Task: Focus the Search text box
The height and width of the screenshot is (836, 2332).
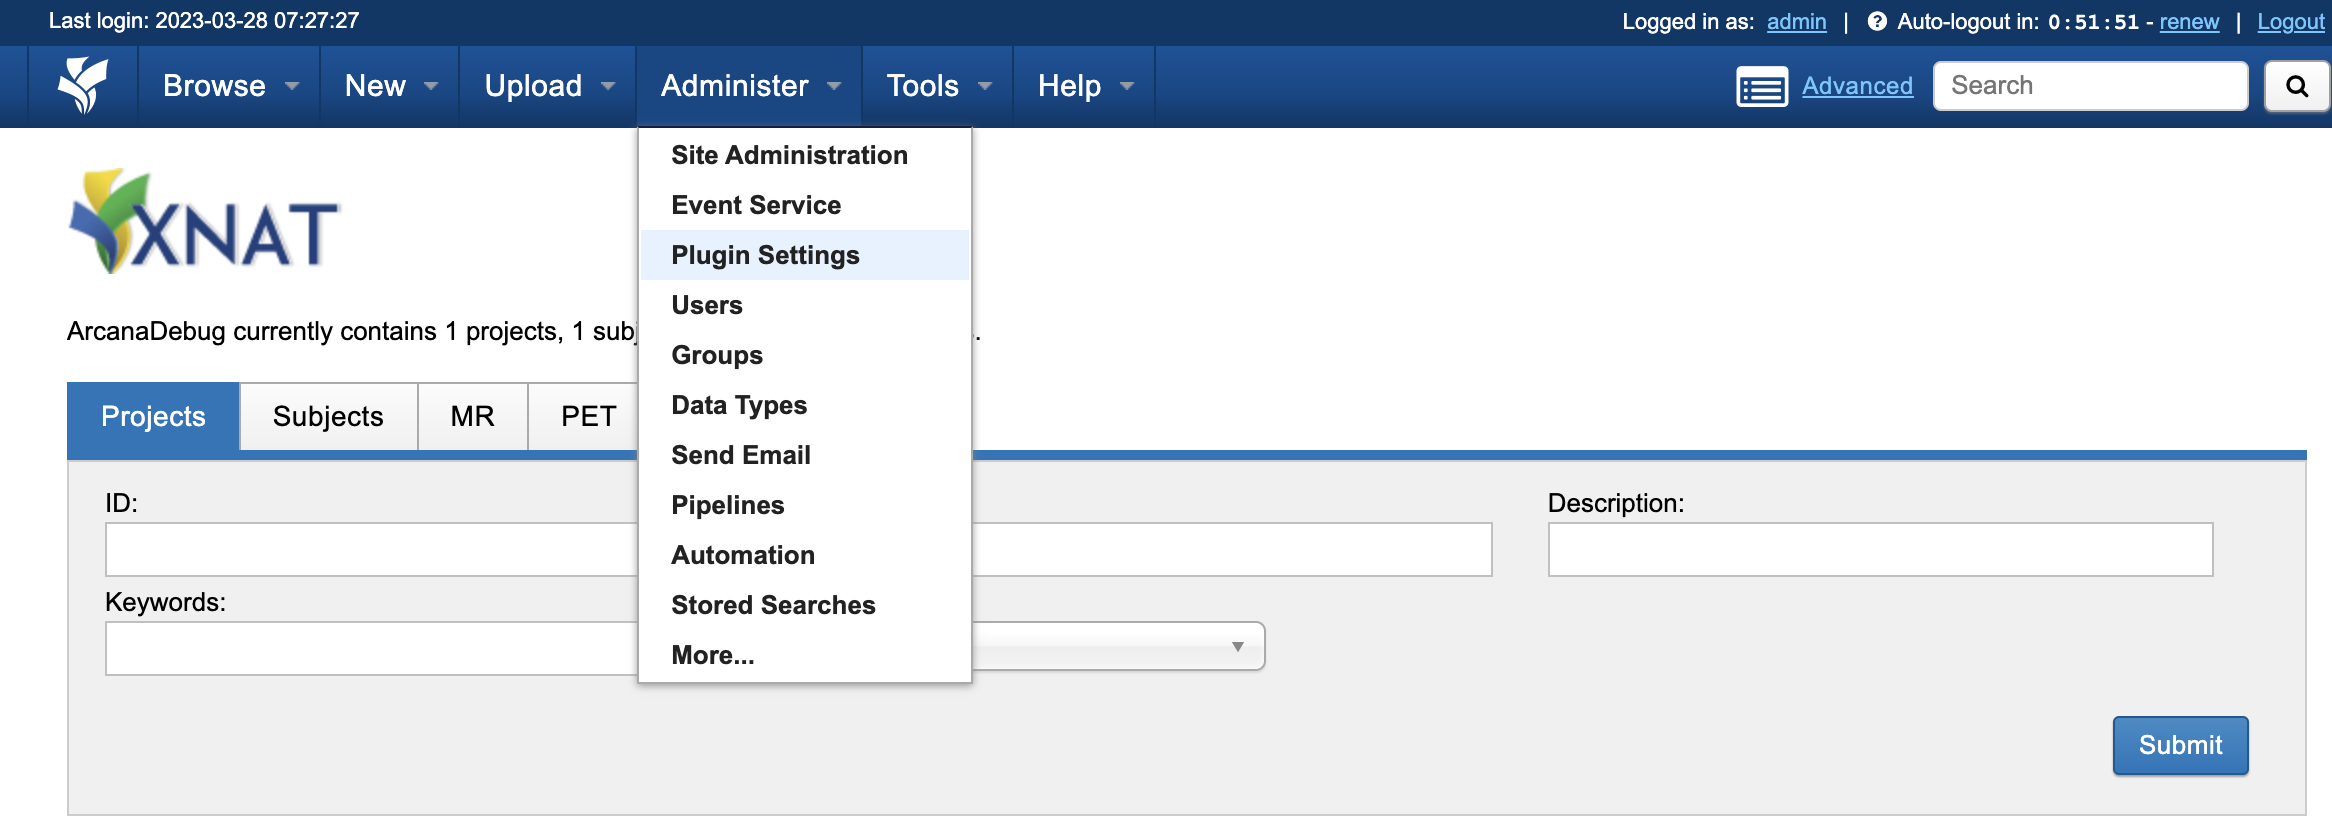Action: (2090, 86)
